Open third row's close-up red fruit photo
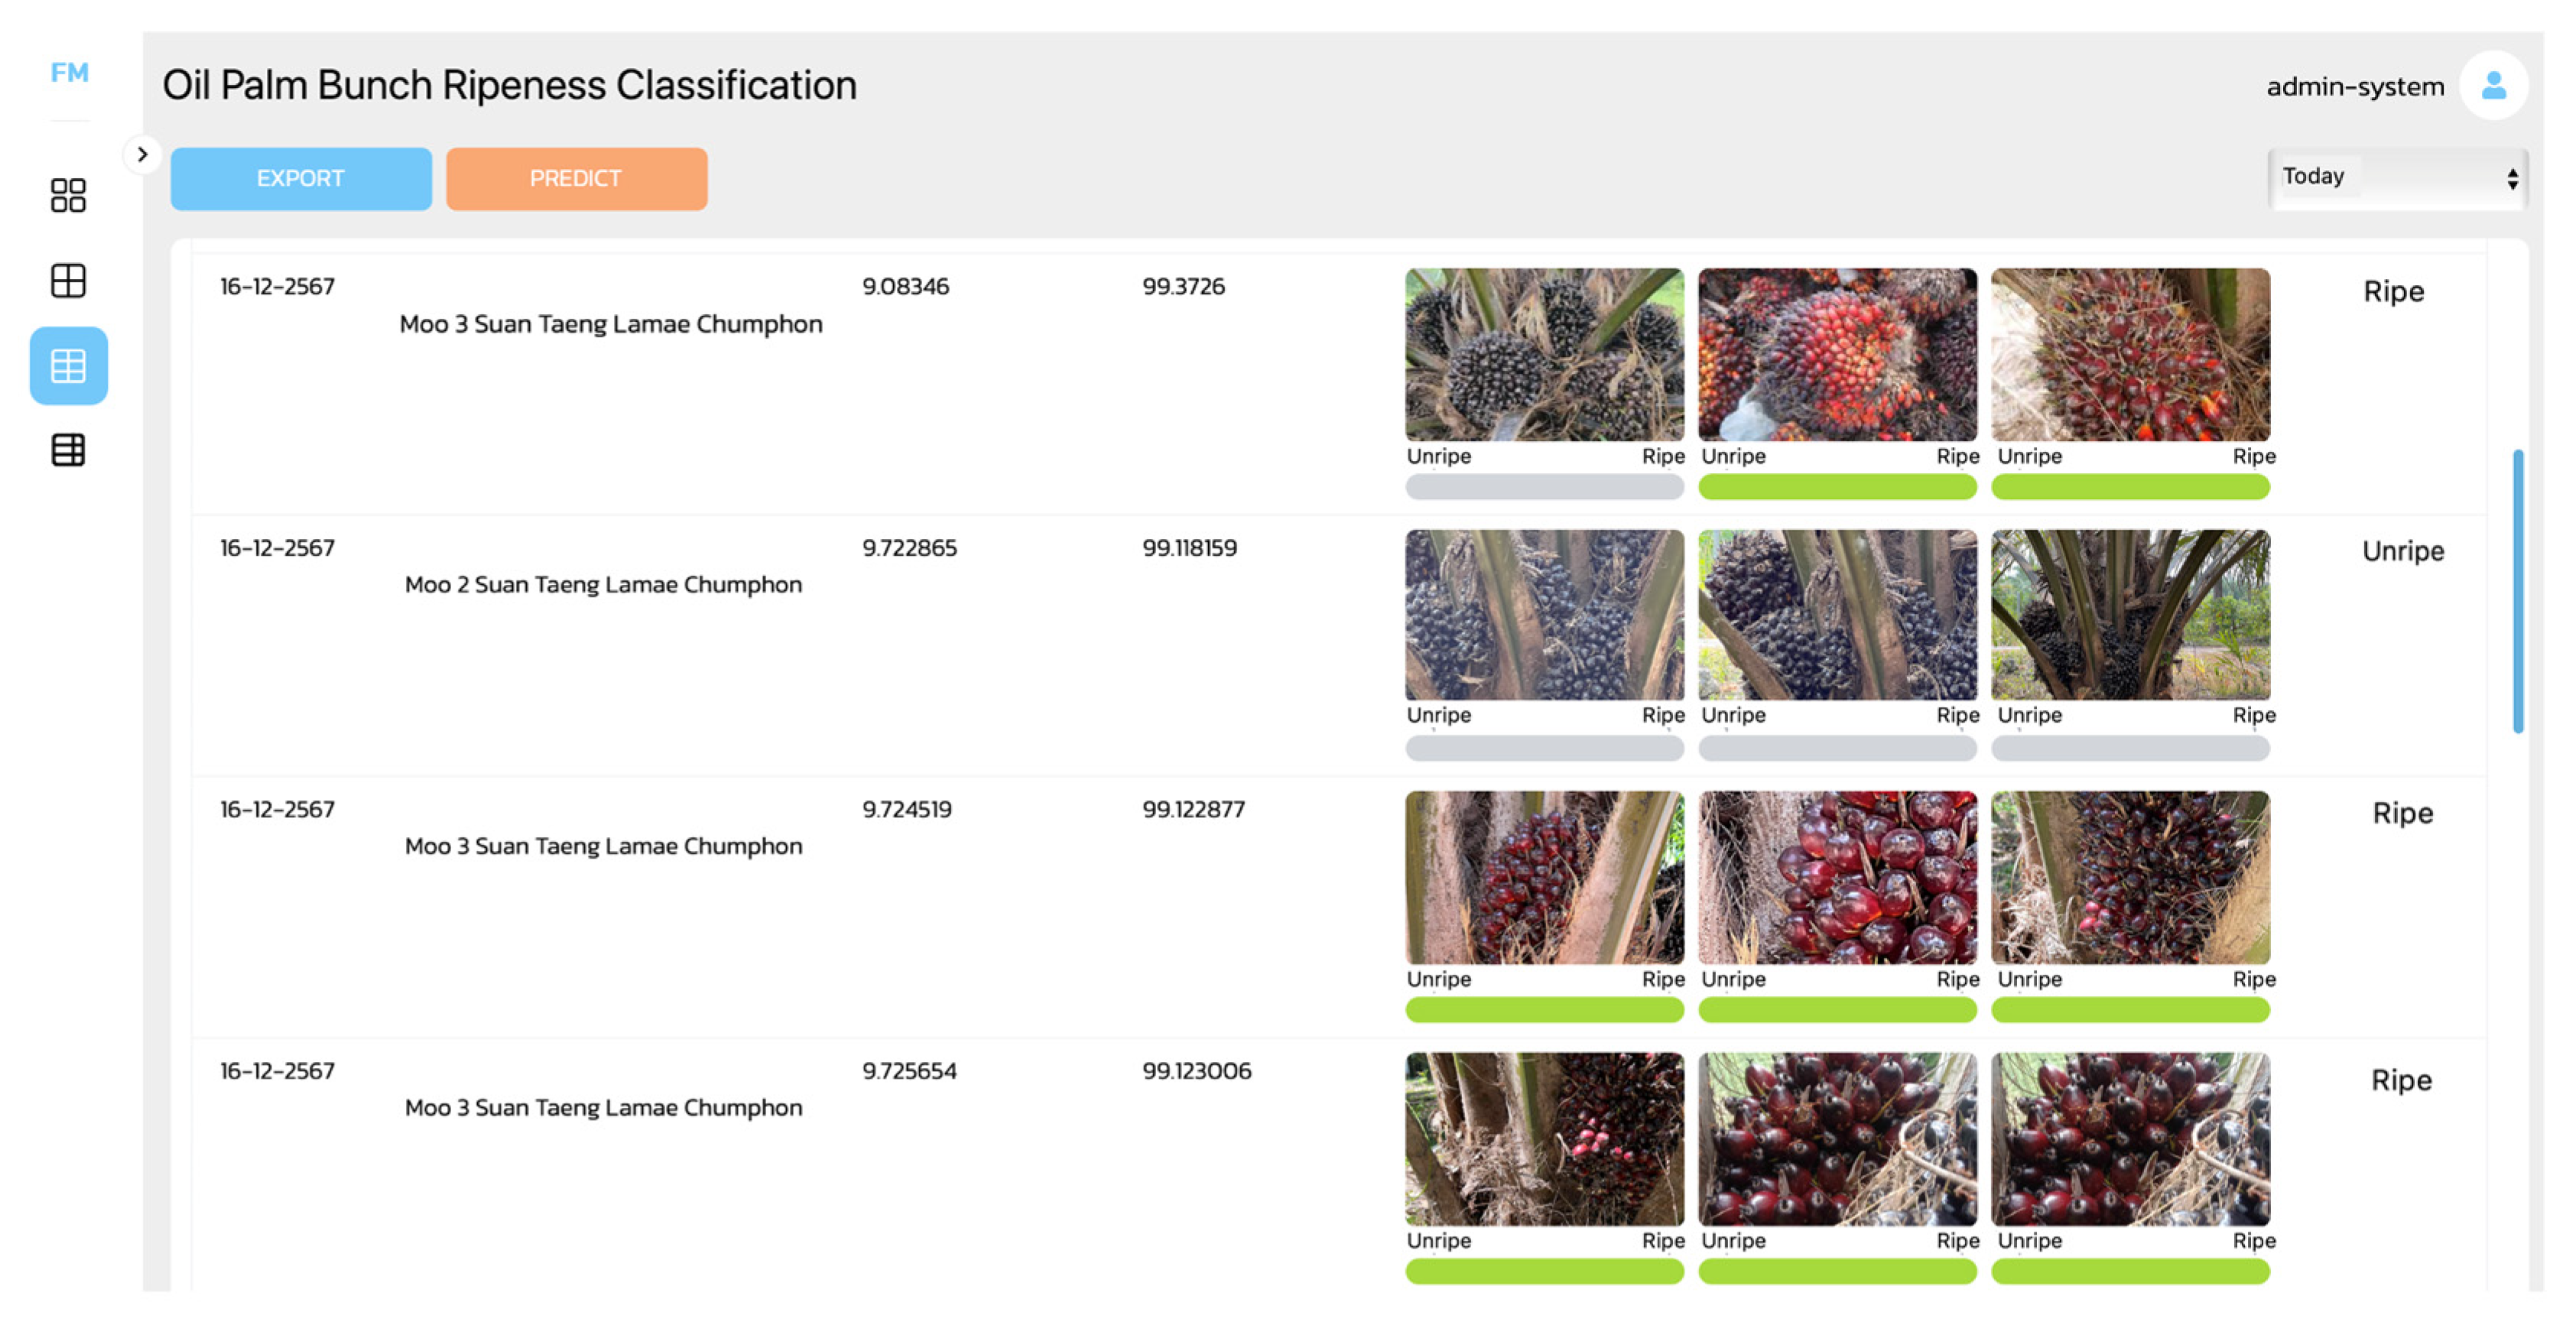 (x=1836, y=877)
